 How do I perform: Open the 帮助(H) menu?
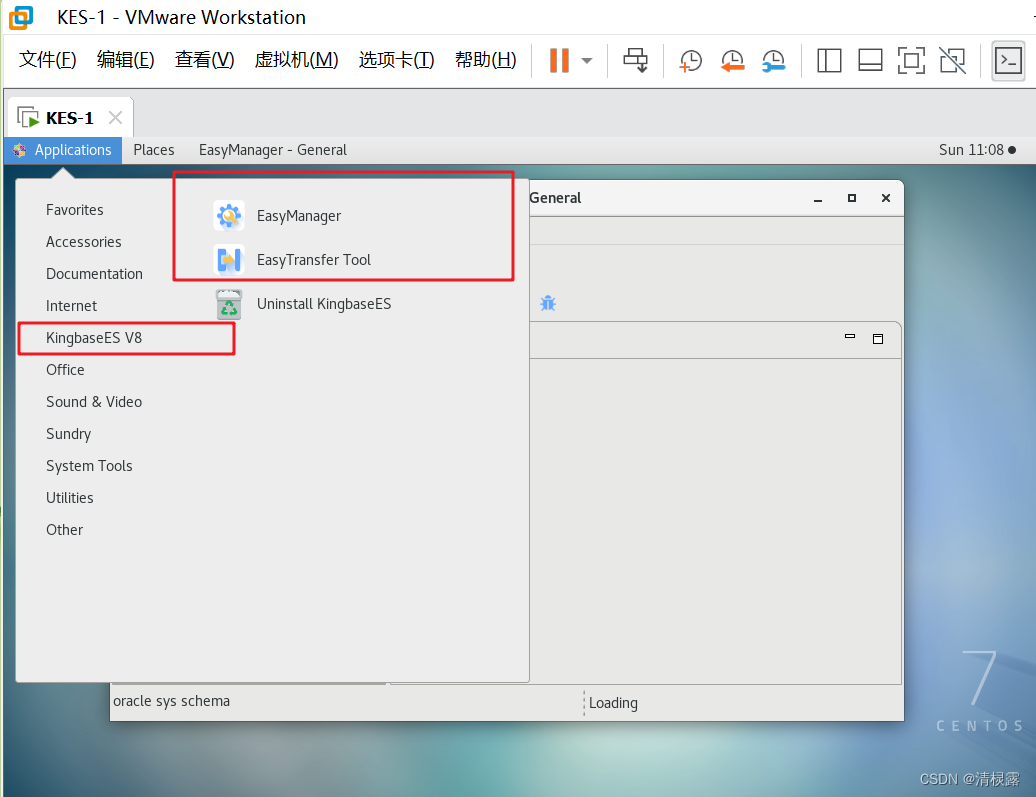tap(486, 60)
